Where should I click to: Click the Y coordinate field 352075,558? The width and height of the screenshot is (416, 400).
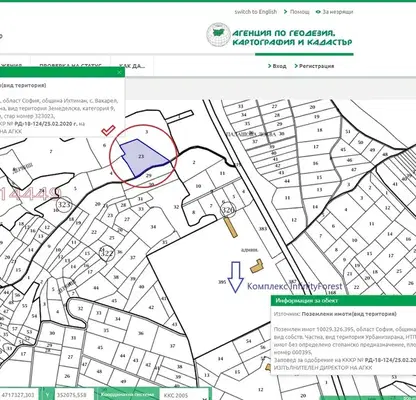[73, 395]
